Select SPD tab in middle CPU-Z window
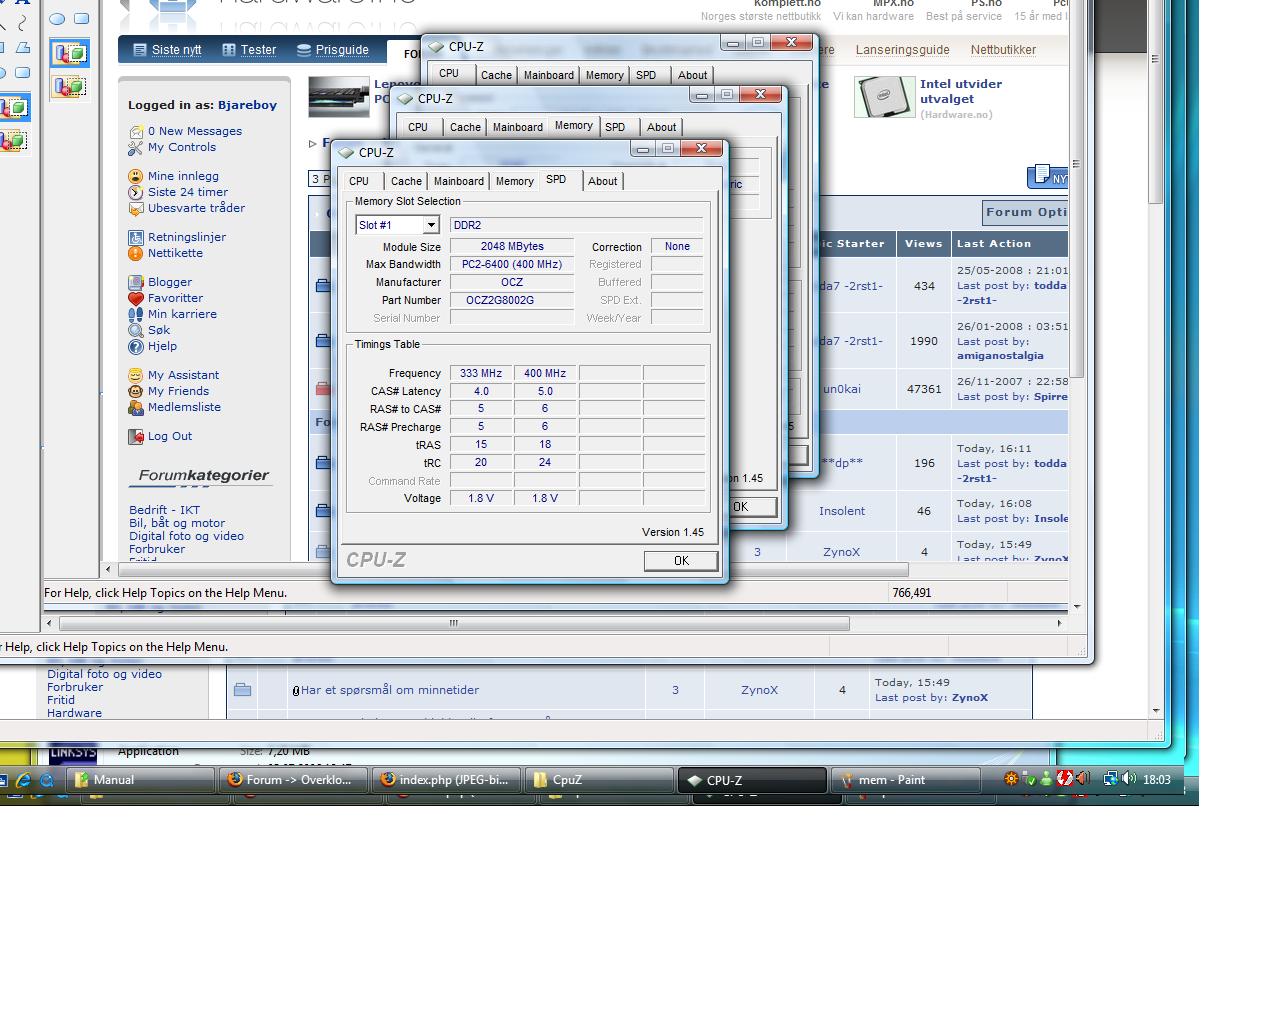Screen dimensions: 1280x1024 pos(615,127)
